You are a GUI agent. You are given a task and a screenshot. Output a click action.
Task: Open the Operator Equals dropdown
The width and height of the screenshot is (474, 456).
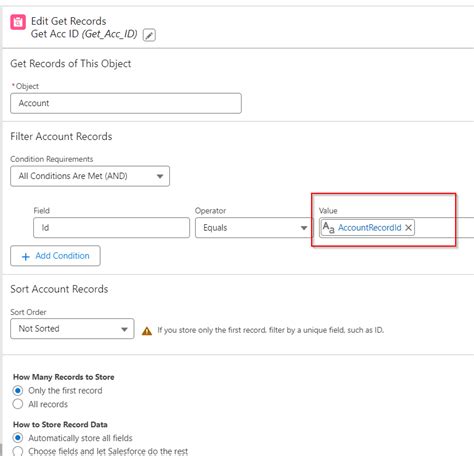[x=254, y=228]
